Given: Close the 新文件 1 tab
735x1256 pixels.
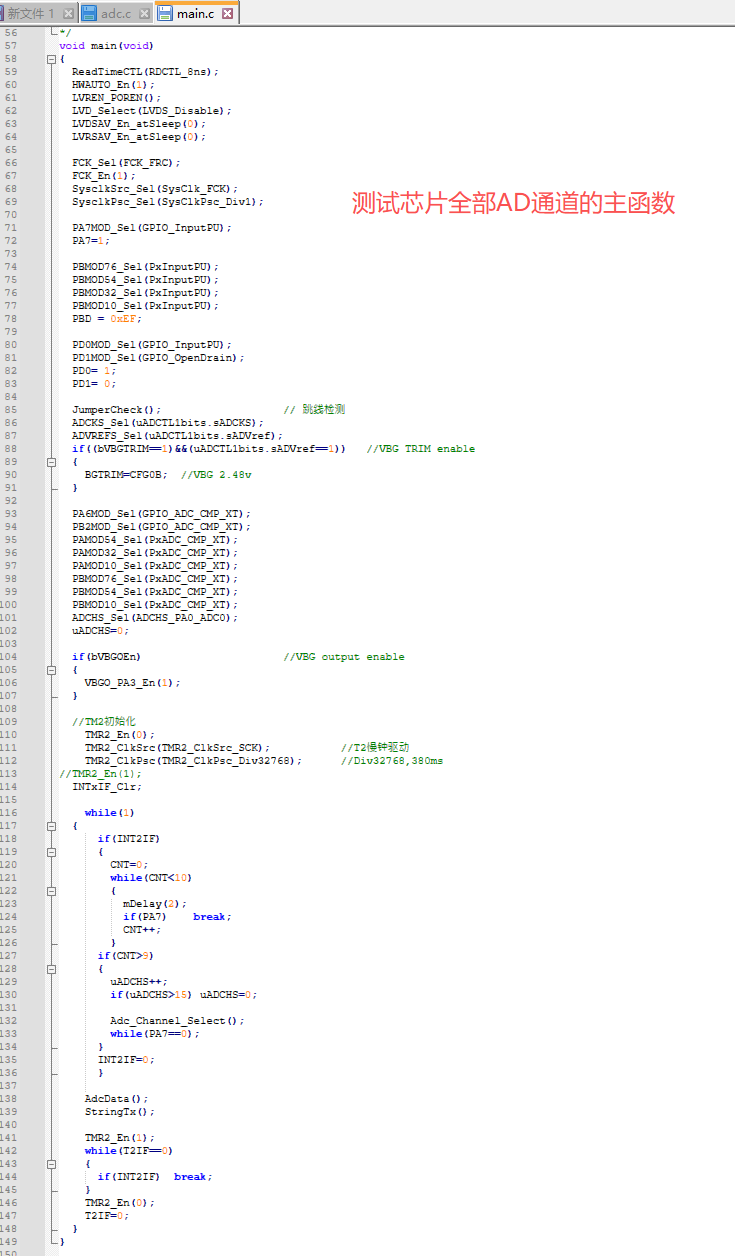Looking at the screenshot, I should (x=68, y=13).
